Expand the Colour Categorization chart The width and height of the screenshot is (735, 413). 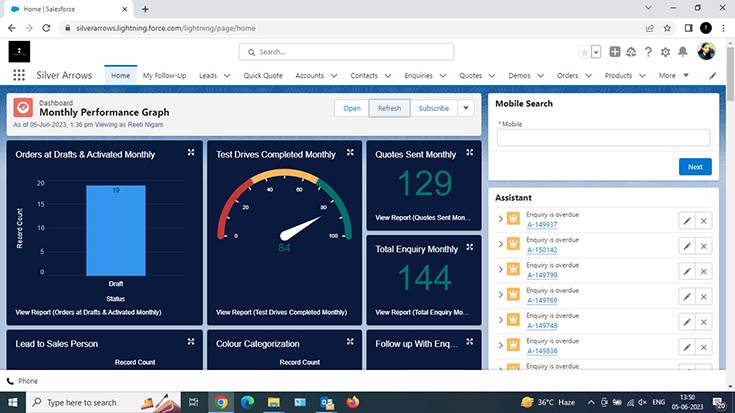coord(350,342)
